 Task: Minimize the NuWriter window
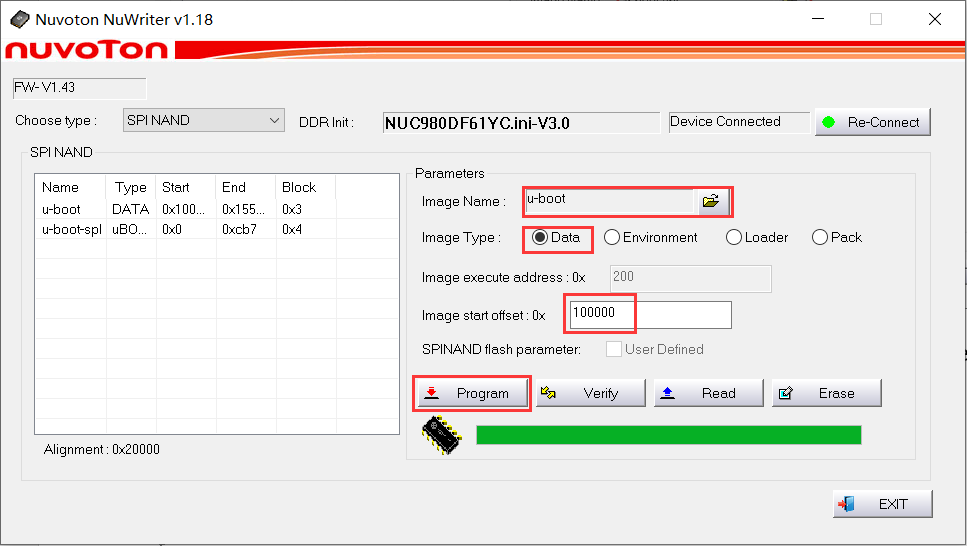[818, 19]
